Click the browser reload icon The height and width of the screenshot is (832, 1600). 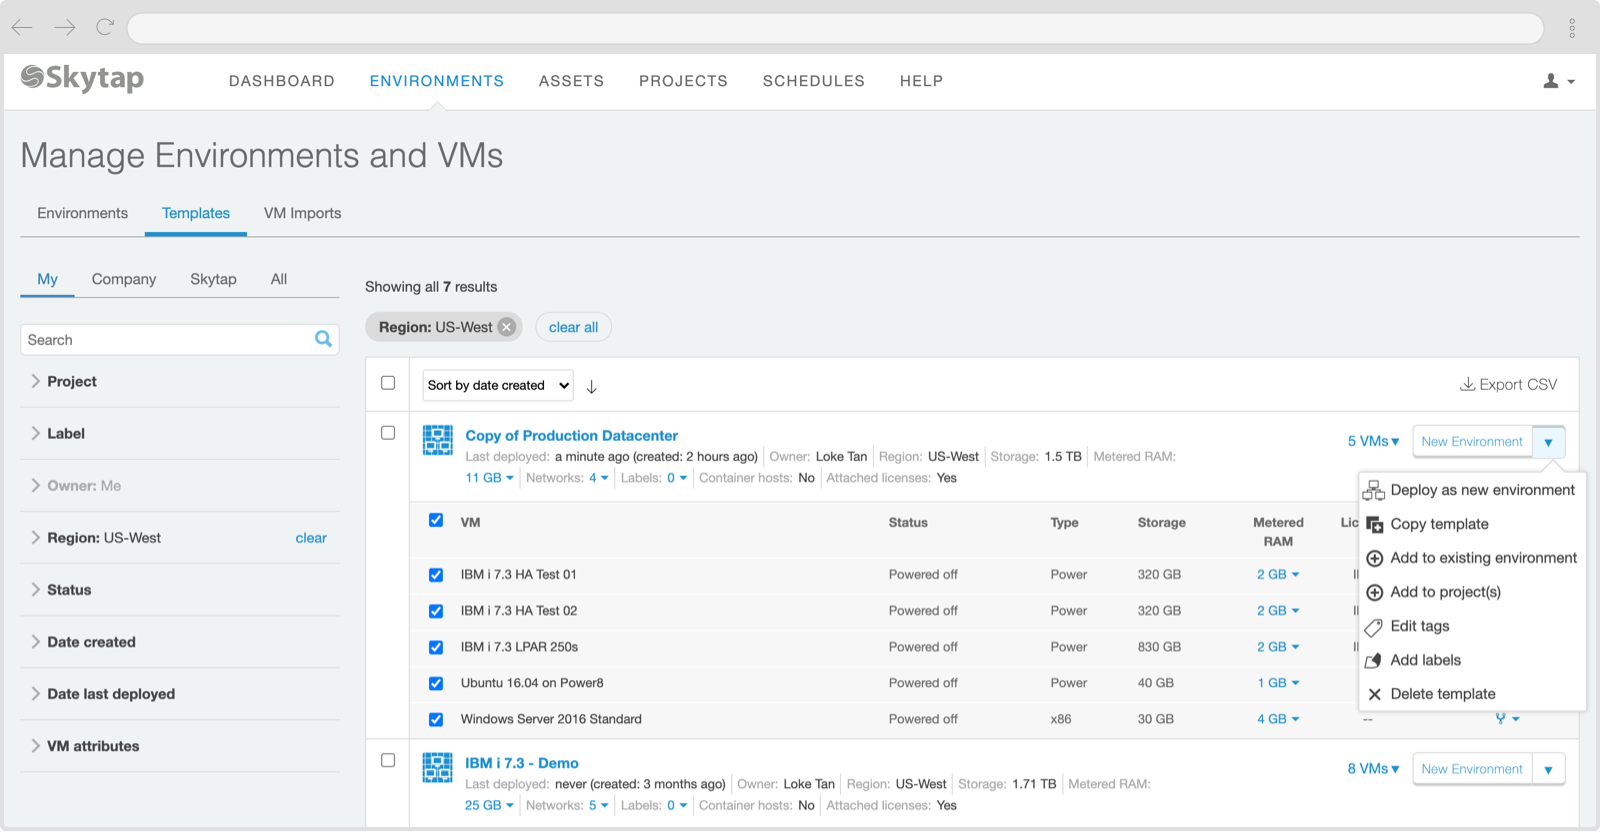[x=105, y=27]
